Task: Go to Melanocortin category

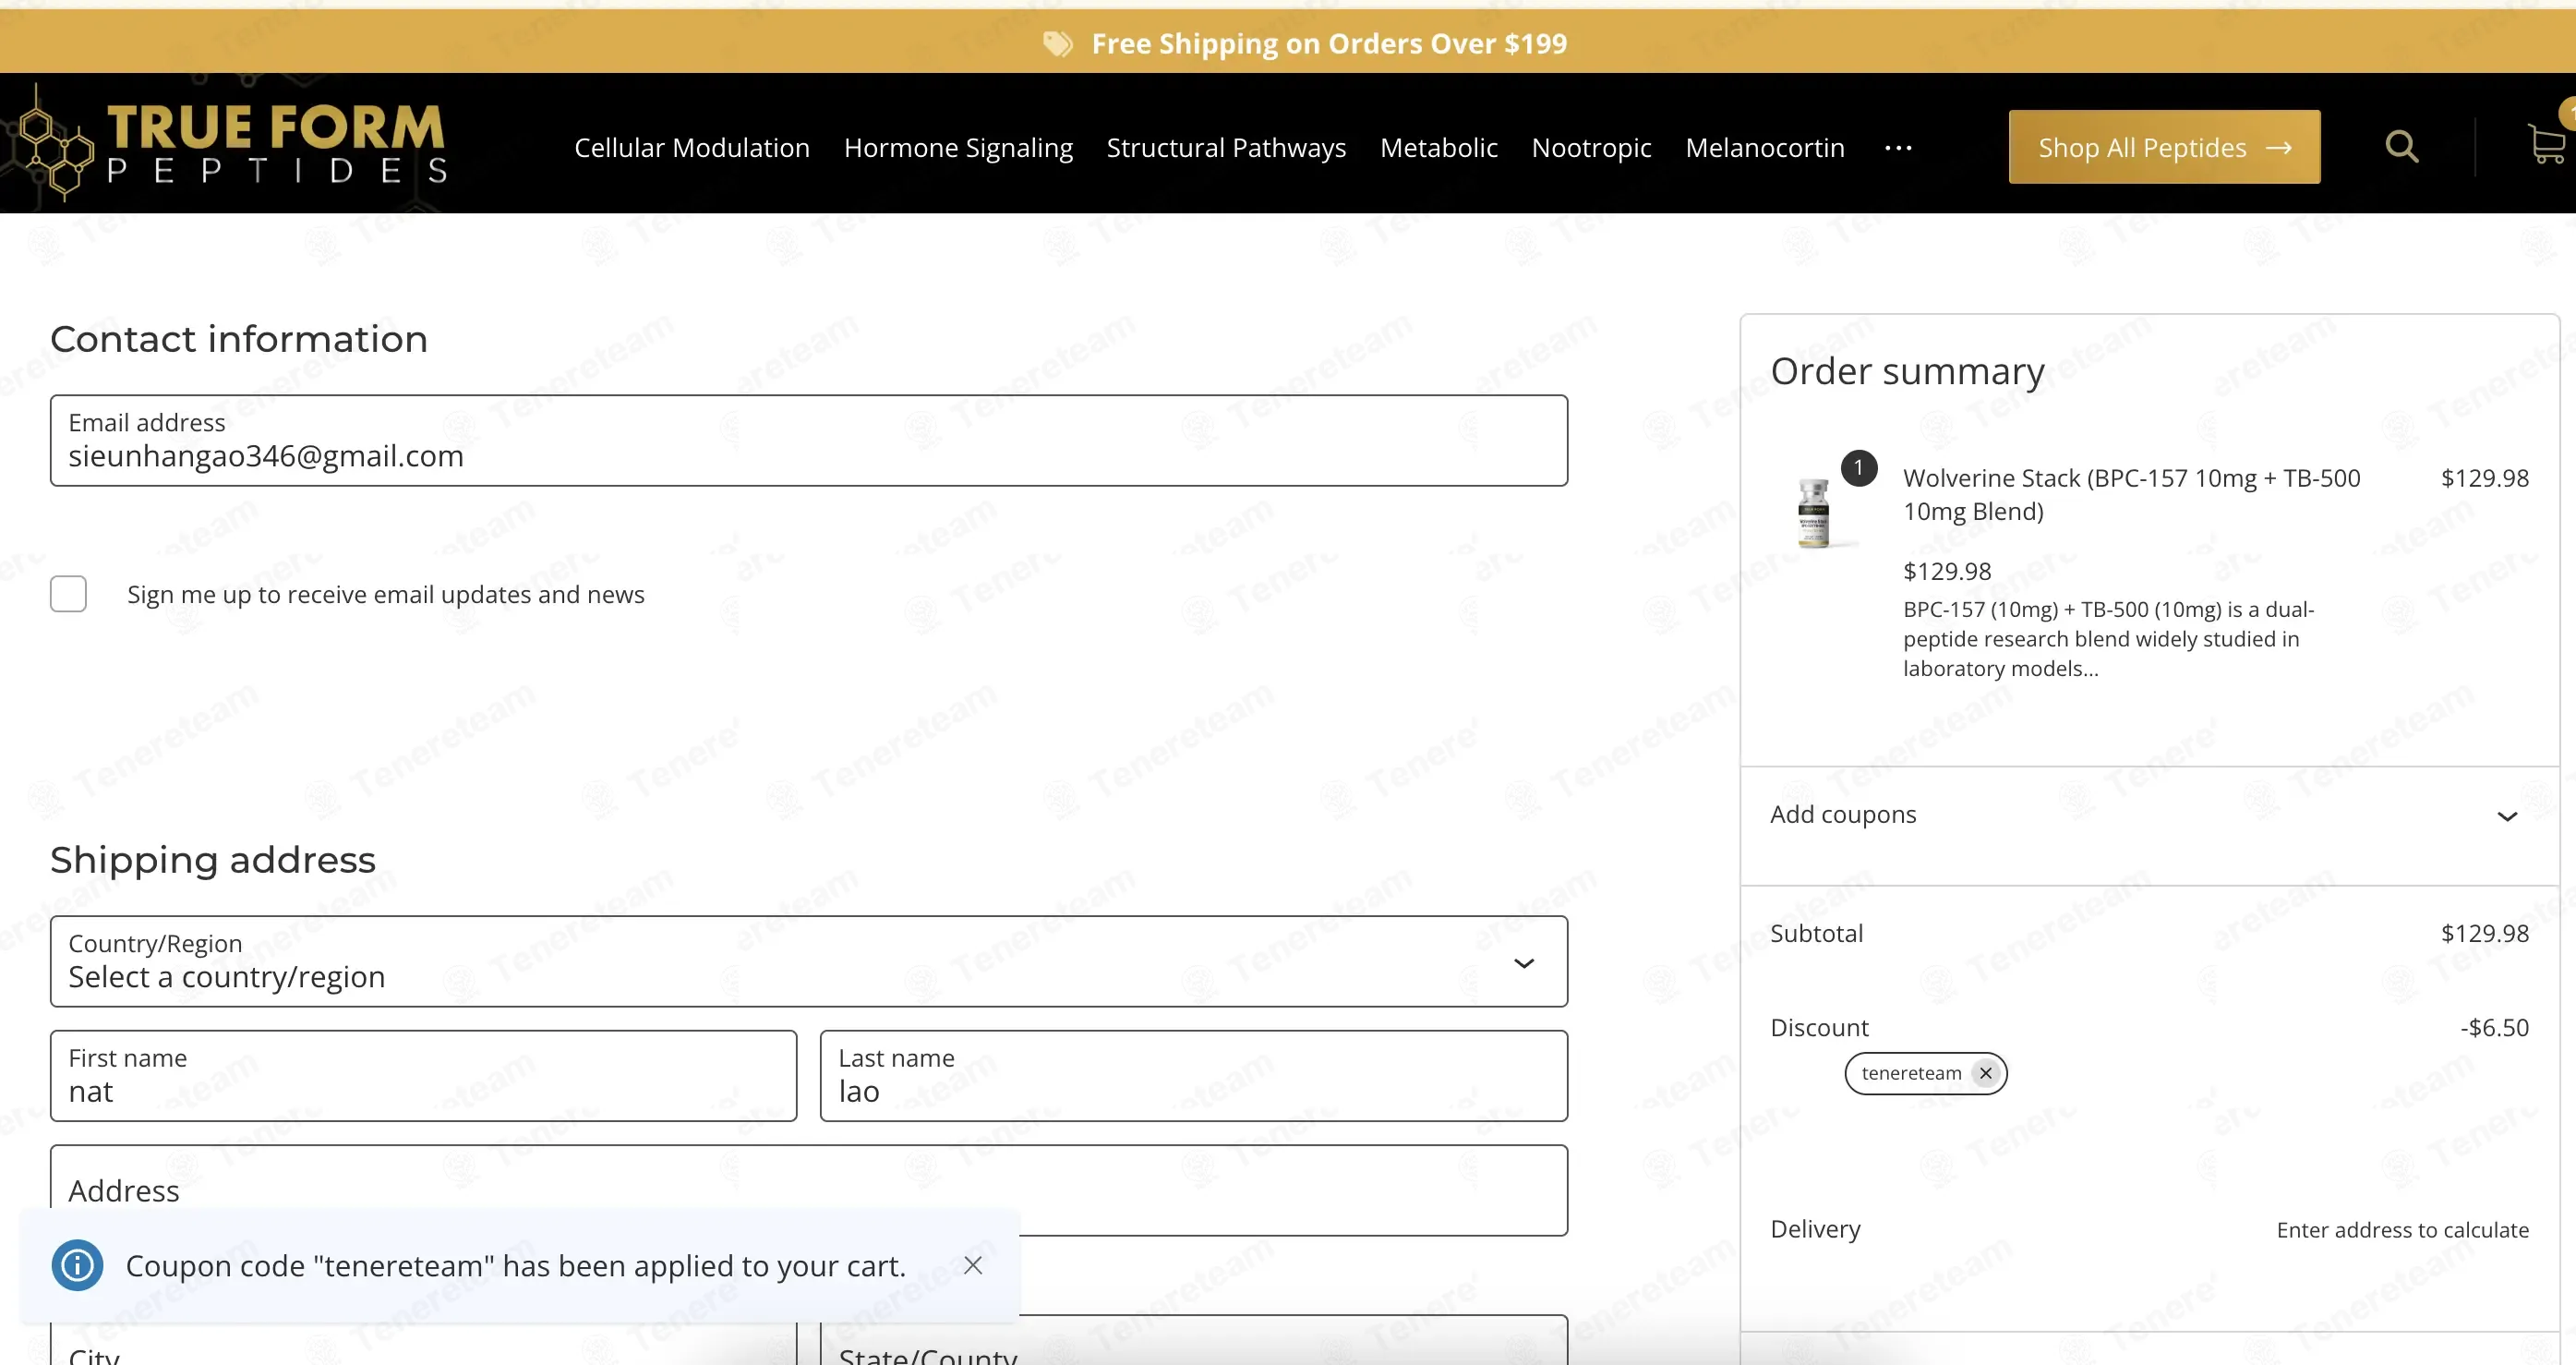Action: (x=1765, y=148)
